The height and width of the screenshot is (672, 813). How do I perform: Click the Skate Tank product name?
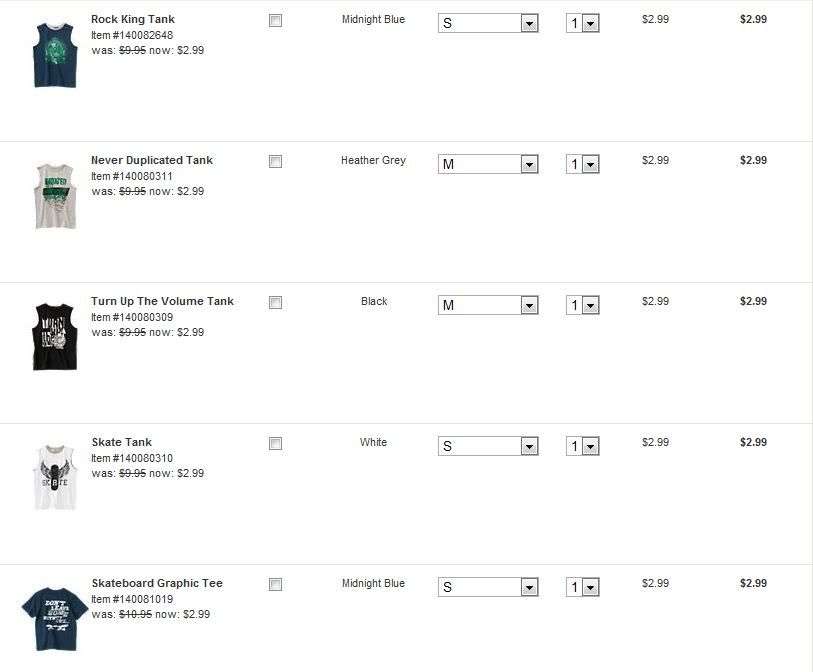coord(121,442)
